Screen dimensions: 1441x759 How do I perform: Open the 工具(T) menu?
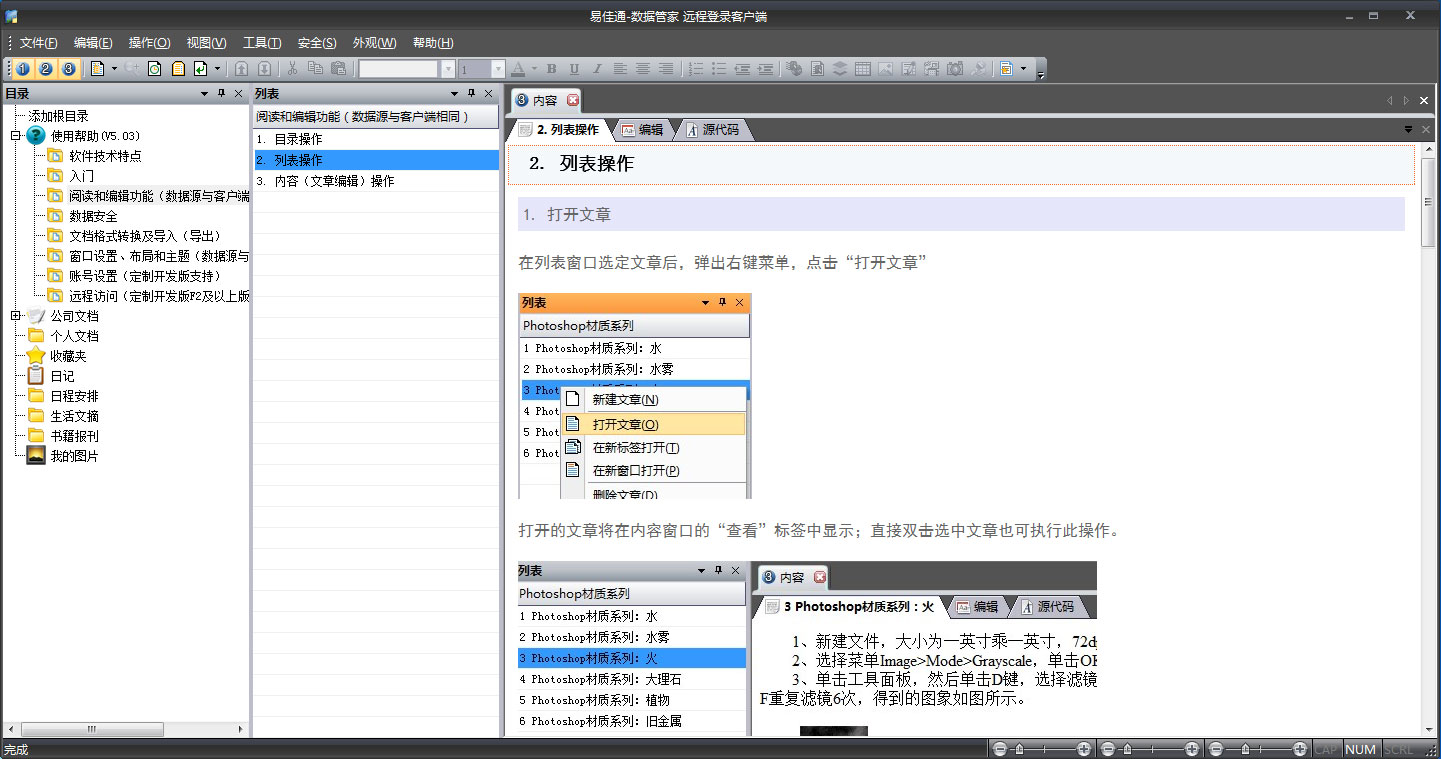pos(262,43)
